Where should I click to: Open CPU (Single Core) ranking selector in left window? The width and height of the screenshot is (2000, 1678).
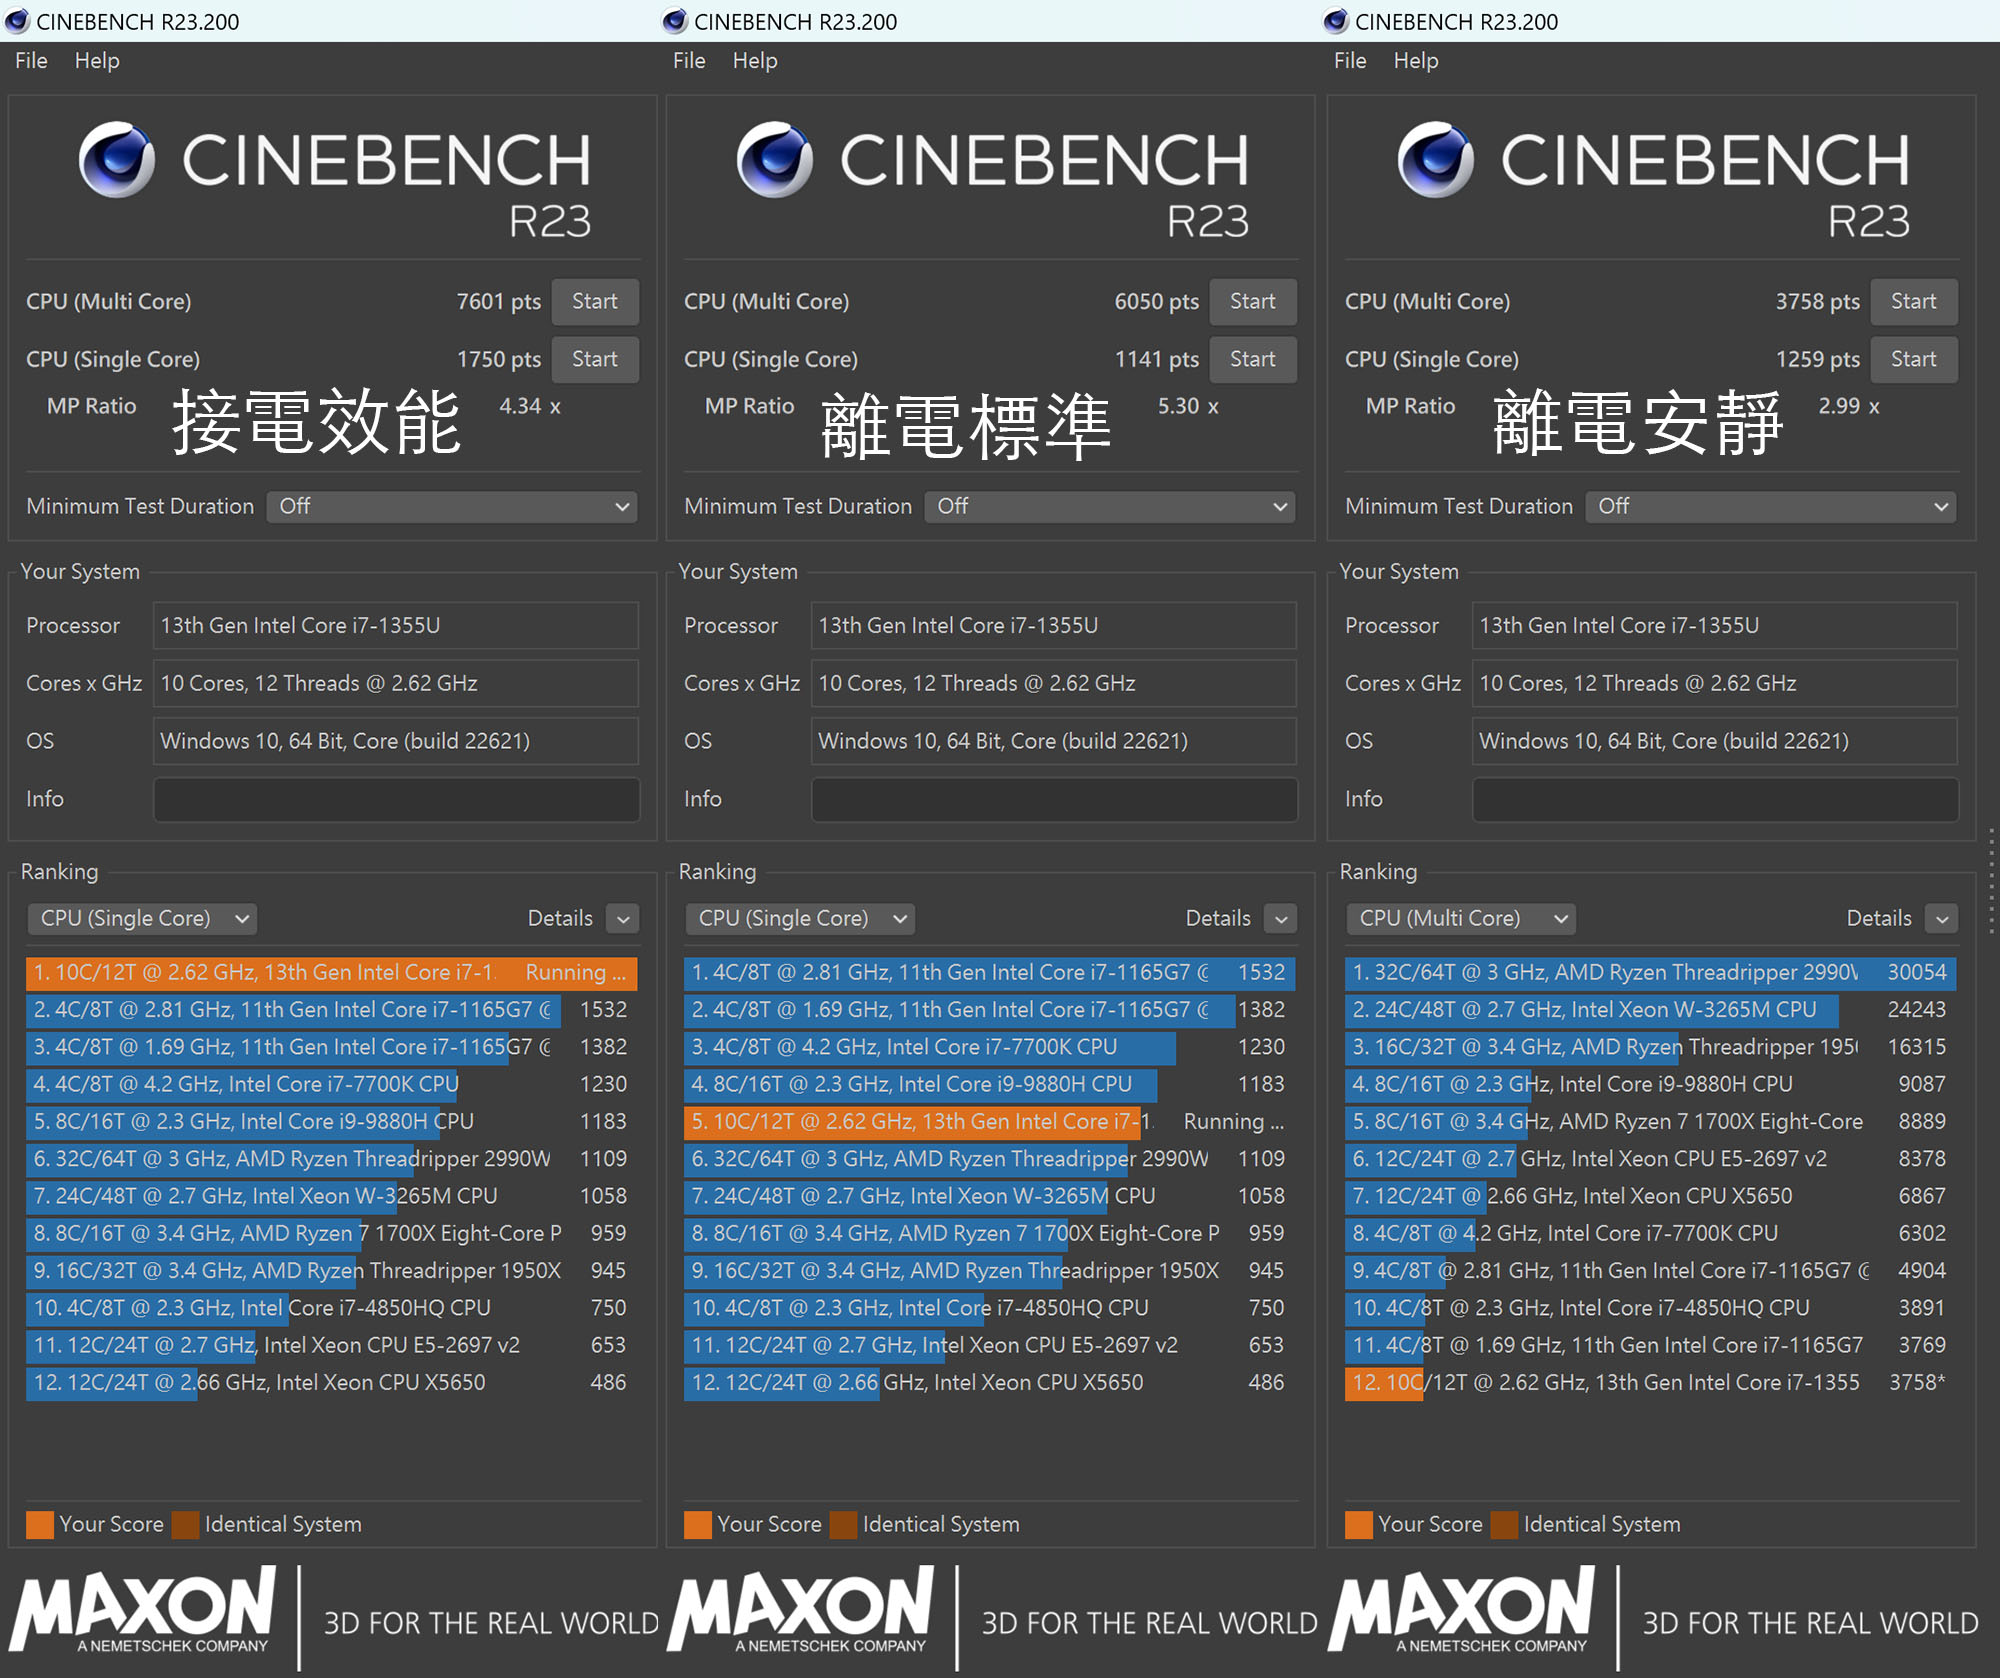(x=142, y=919)
